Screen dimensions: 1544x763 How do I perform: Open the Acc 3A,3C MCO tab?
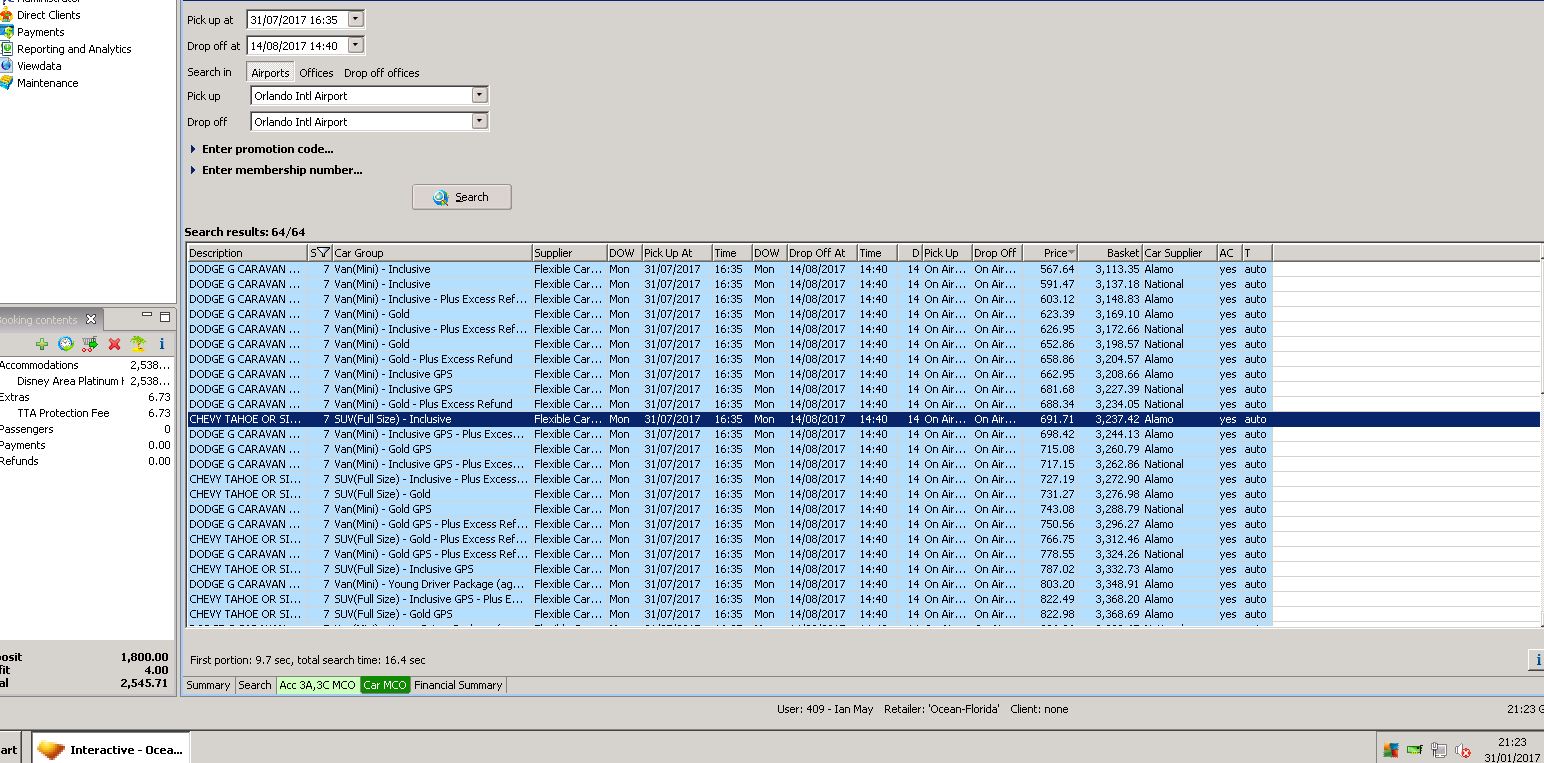coord(317,685)
